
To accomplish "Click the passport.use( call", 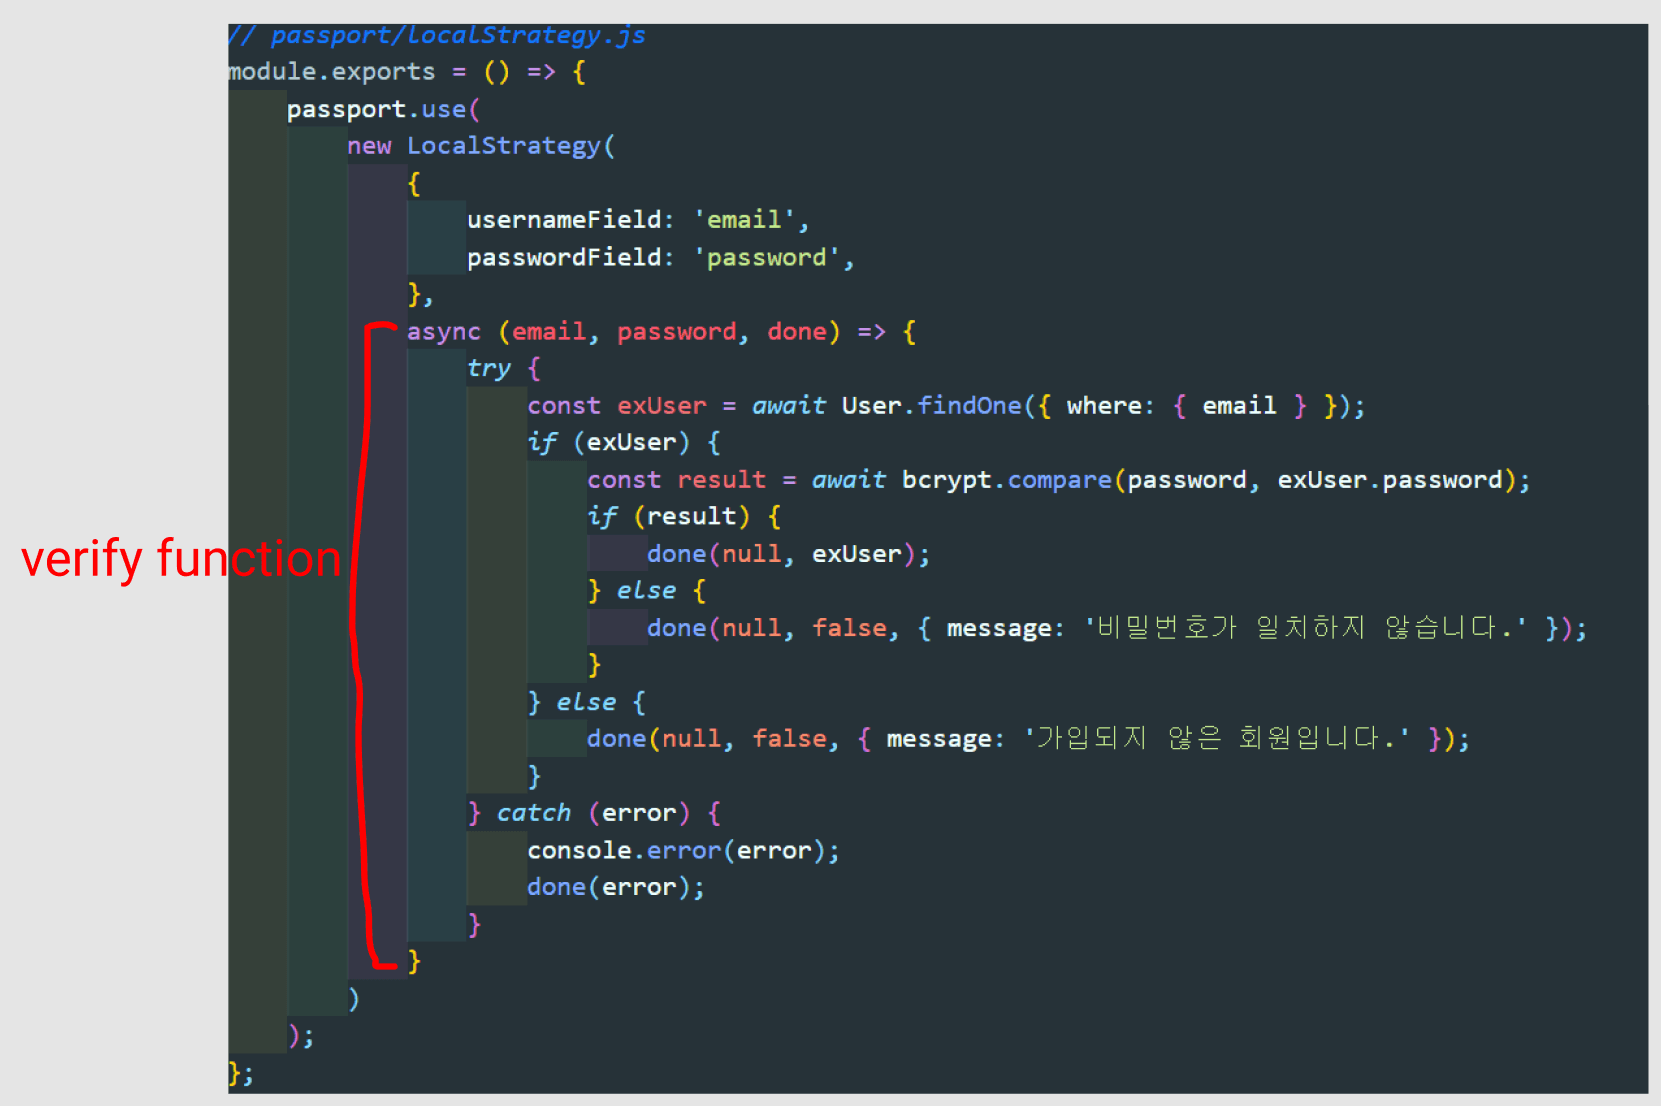I will (x=382, y=110).
